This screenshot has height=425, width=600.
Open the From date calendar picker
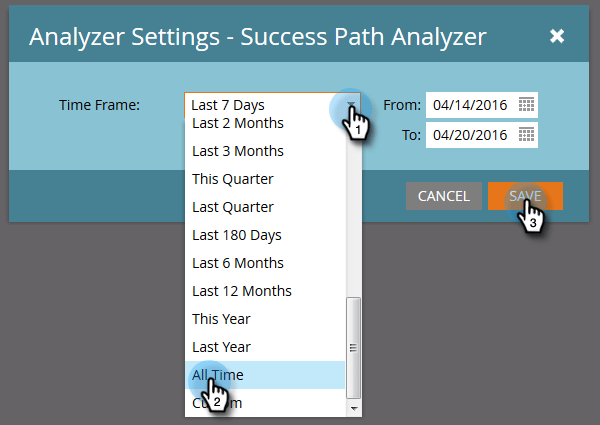tap(526, 104)
